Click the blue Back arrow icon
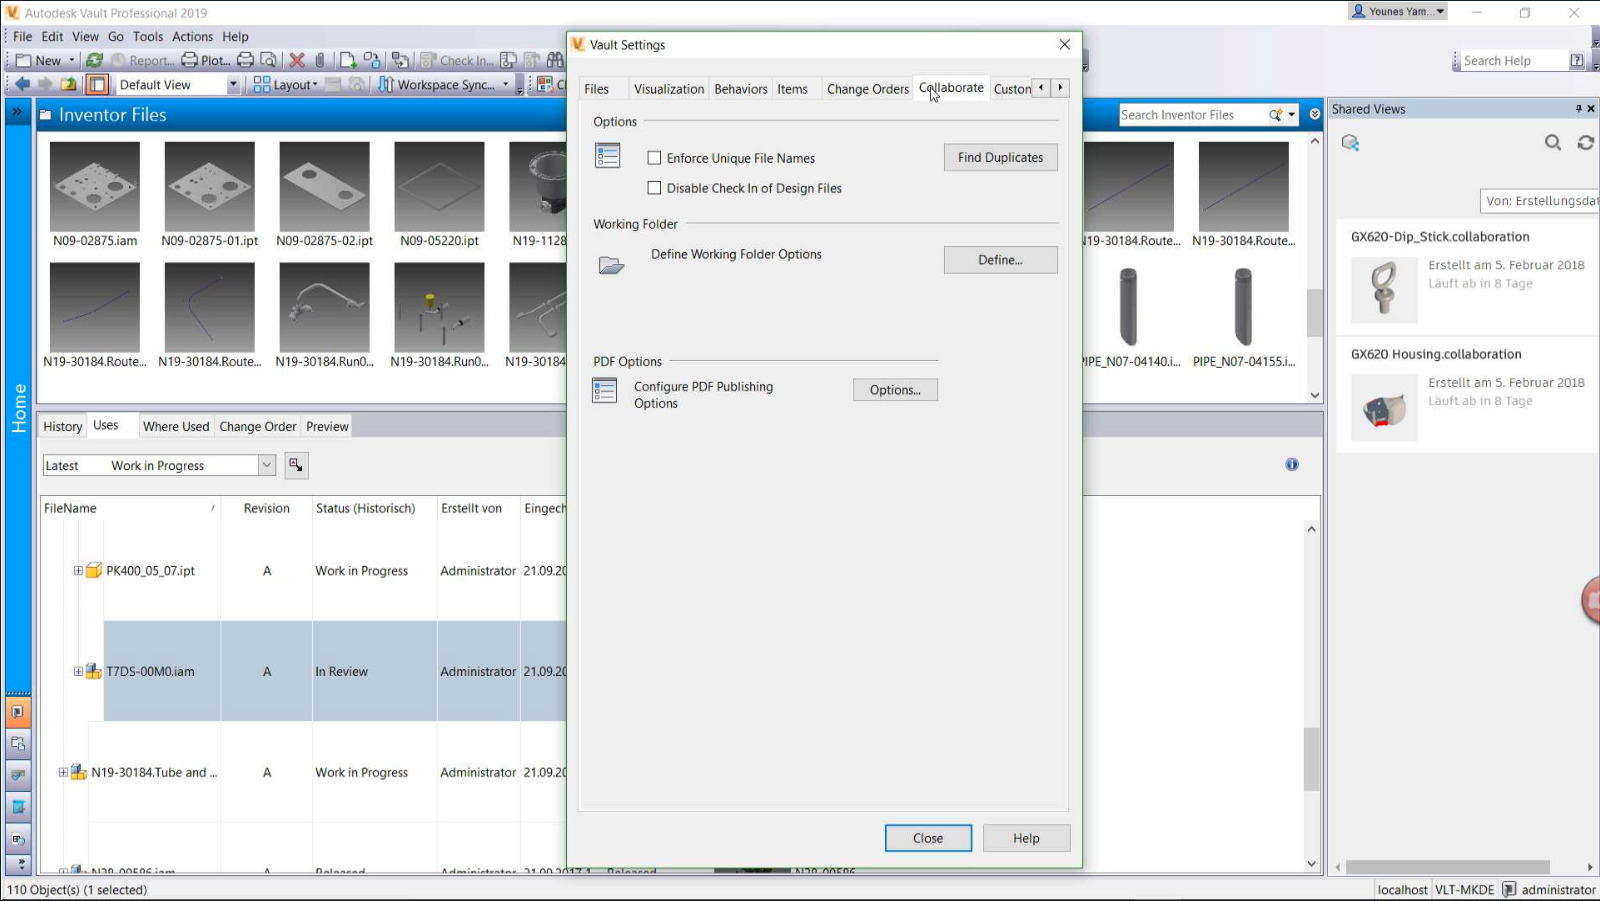The width and height of the screenshot is (1600, 901). pyautogui.click(x=22, y=84)
